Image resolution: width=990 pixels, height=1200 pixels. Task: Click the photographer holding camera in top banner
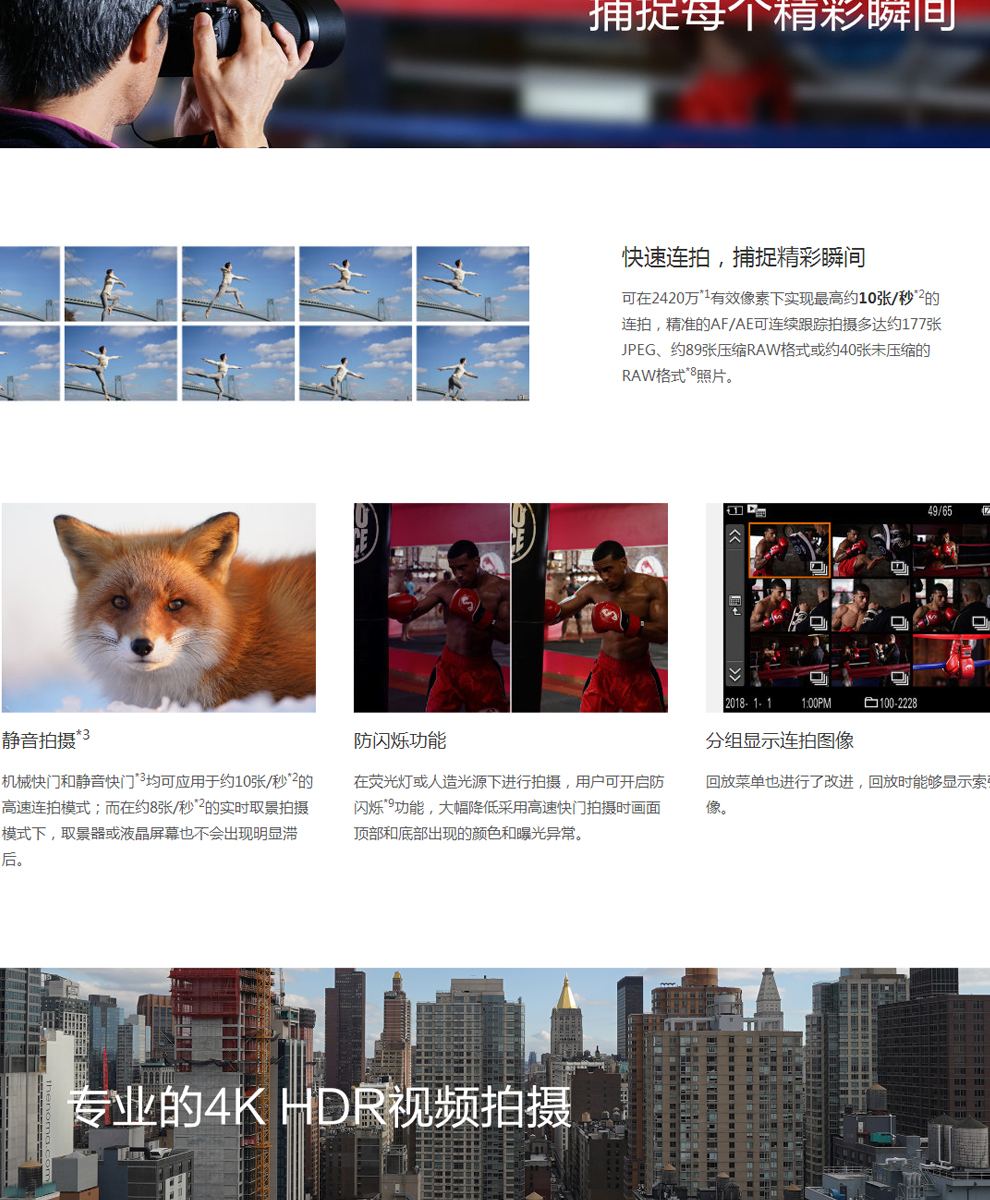172,74
